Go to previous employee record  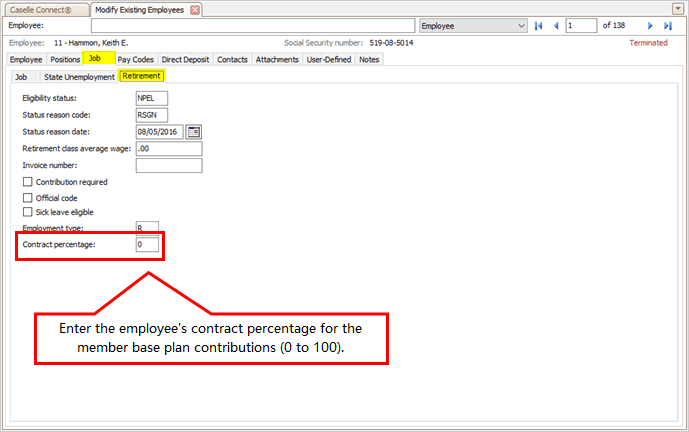tap(555, 25)
